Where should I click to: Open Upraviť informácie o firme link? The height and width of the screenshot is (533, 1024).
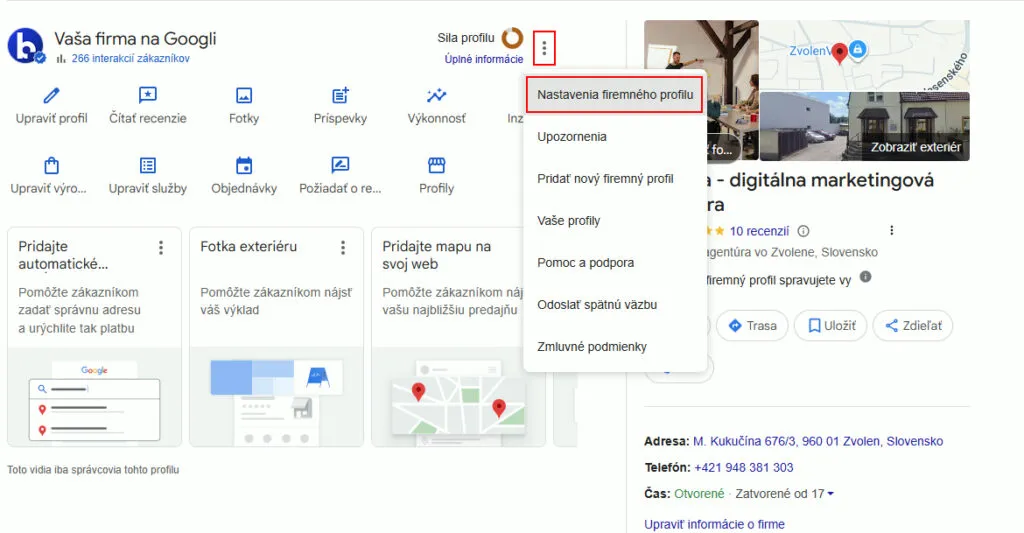point(714,524)
